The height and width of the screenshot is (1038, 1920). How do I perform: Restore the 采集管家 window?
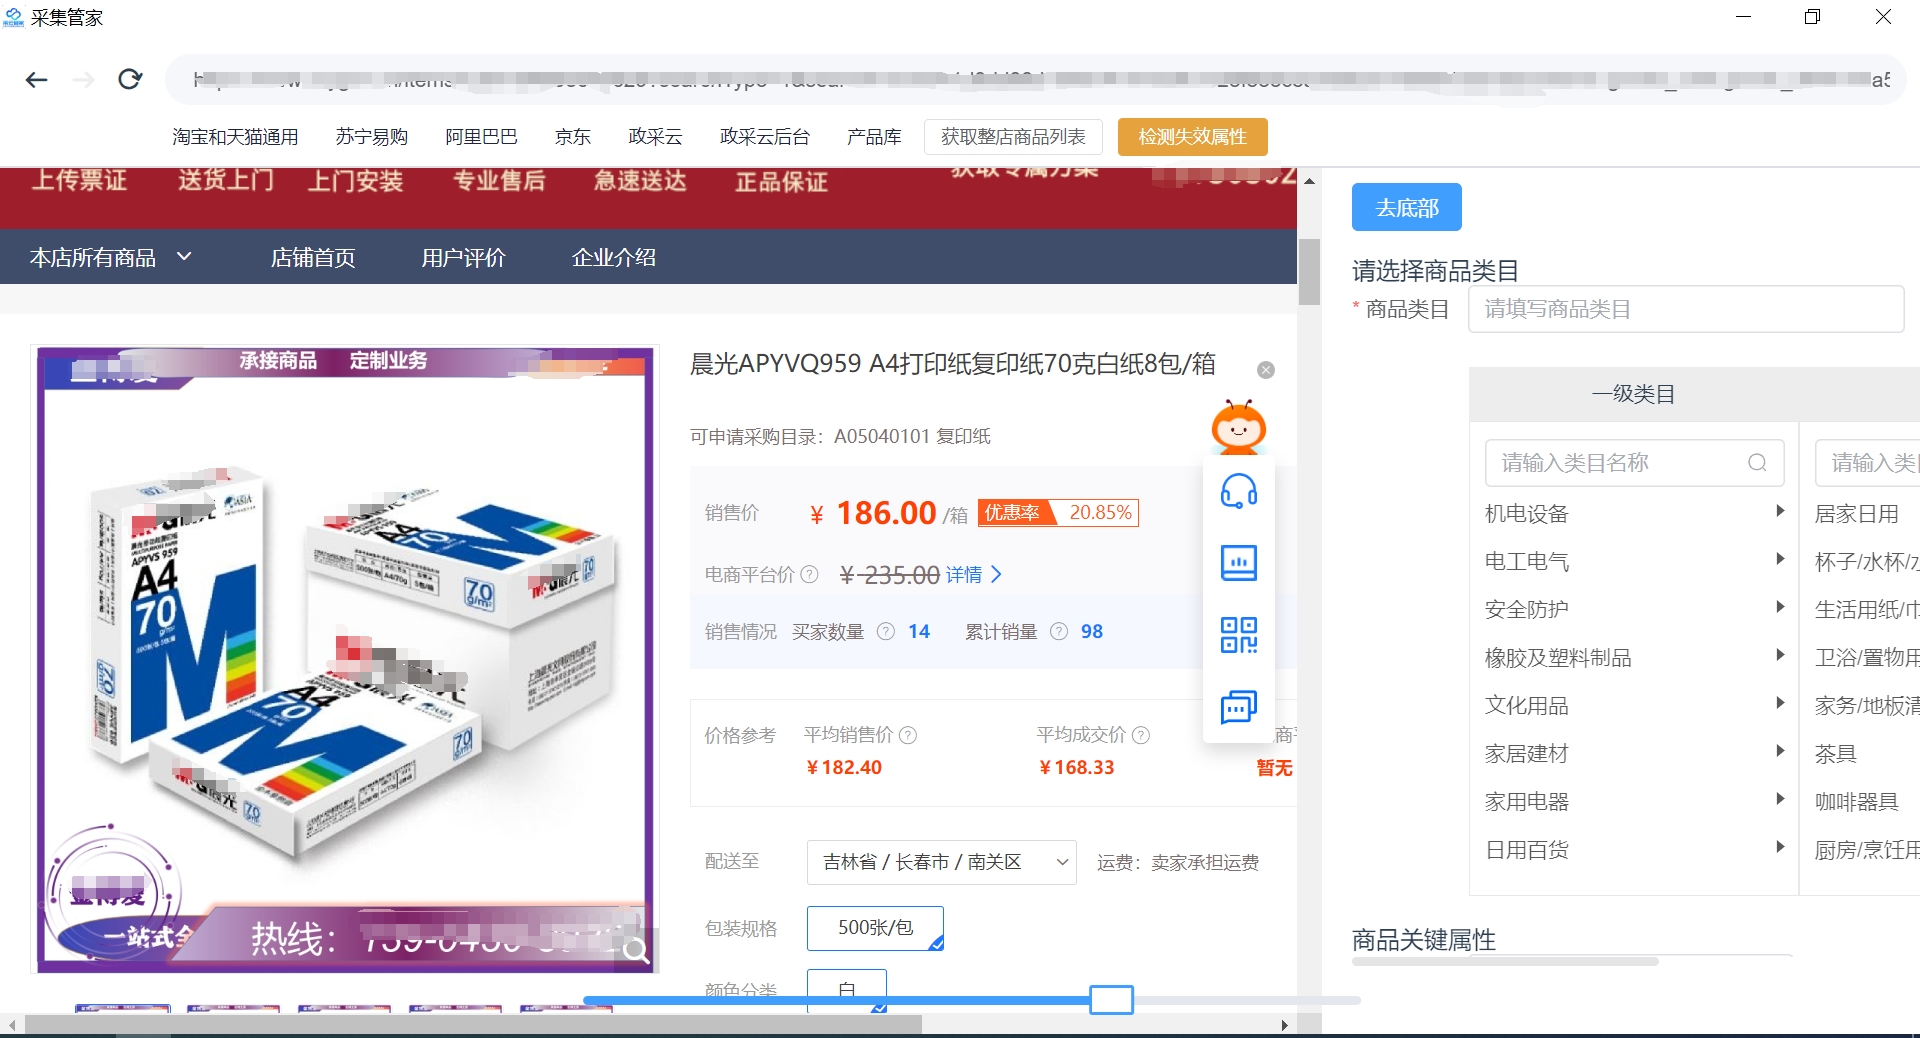(x=1812, y=17)
